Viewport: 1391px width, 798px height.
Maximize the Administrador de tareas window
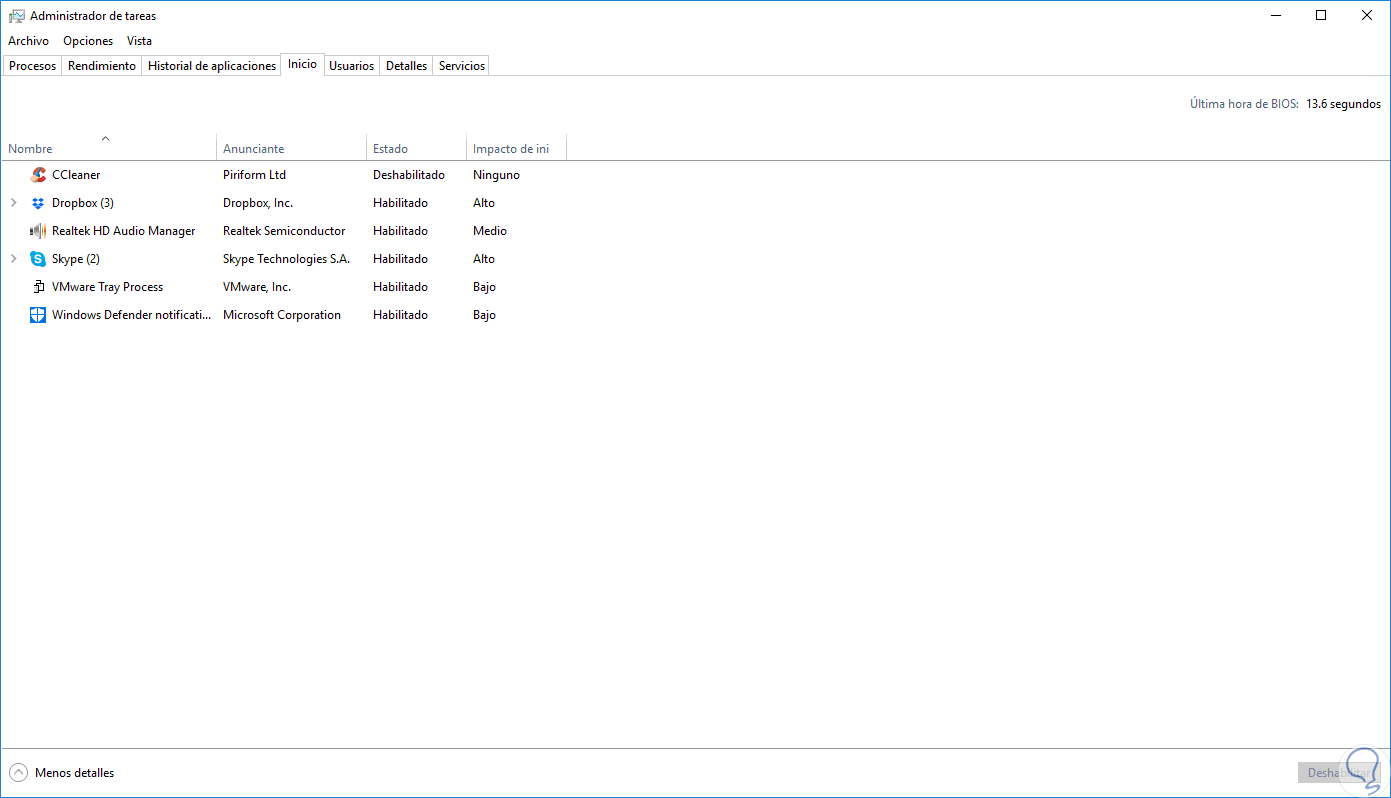[x=1321, y=16]
